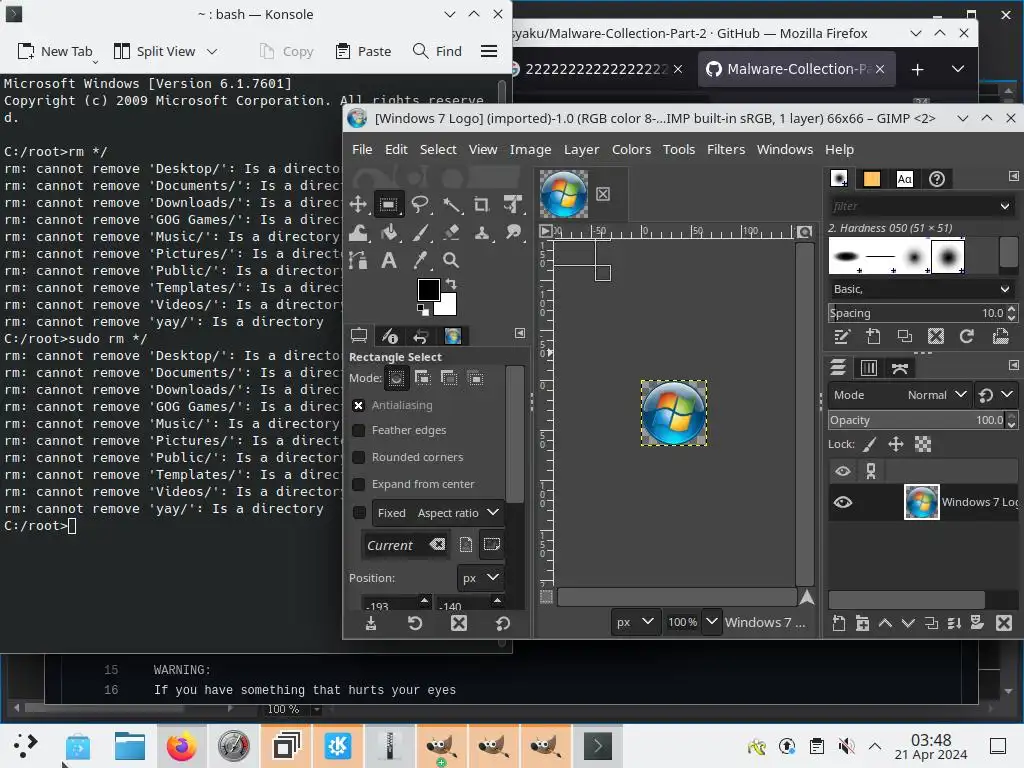
Task: Disable the Antialiasing checkbox
Action: click(359, 406)
